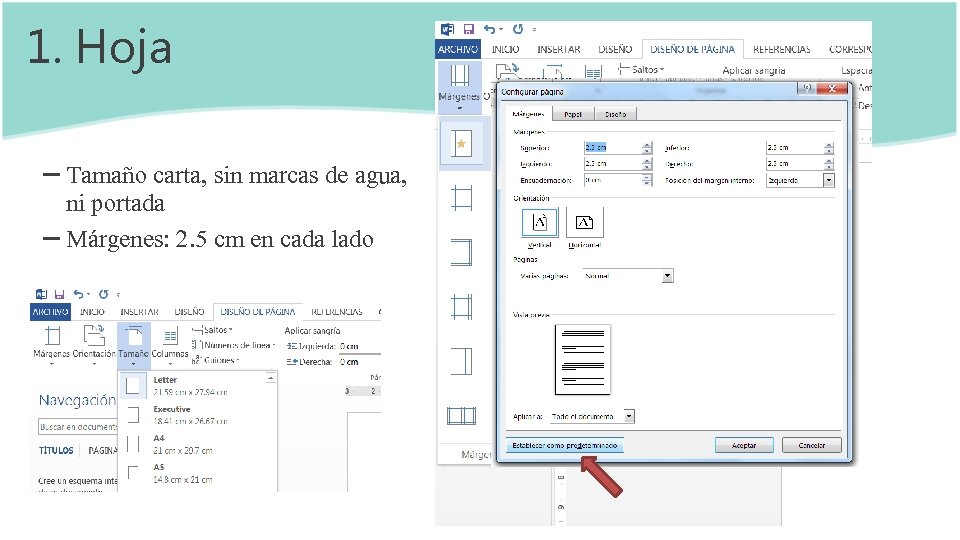
Task: Click Save icon in right Word window
Action: [x=468, y=29]
